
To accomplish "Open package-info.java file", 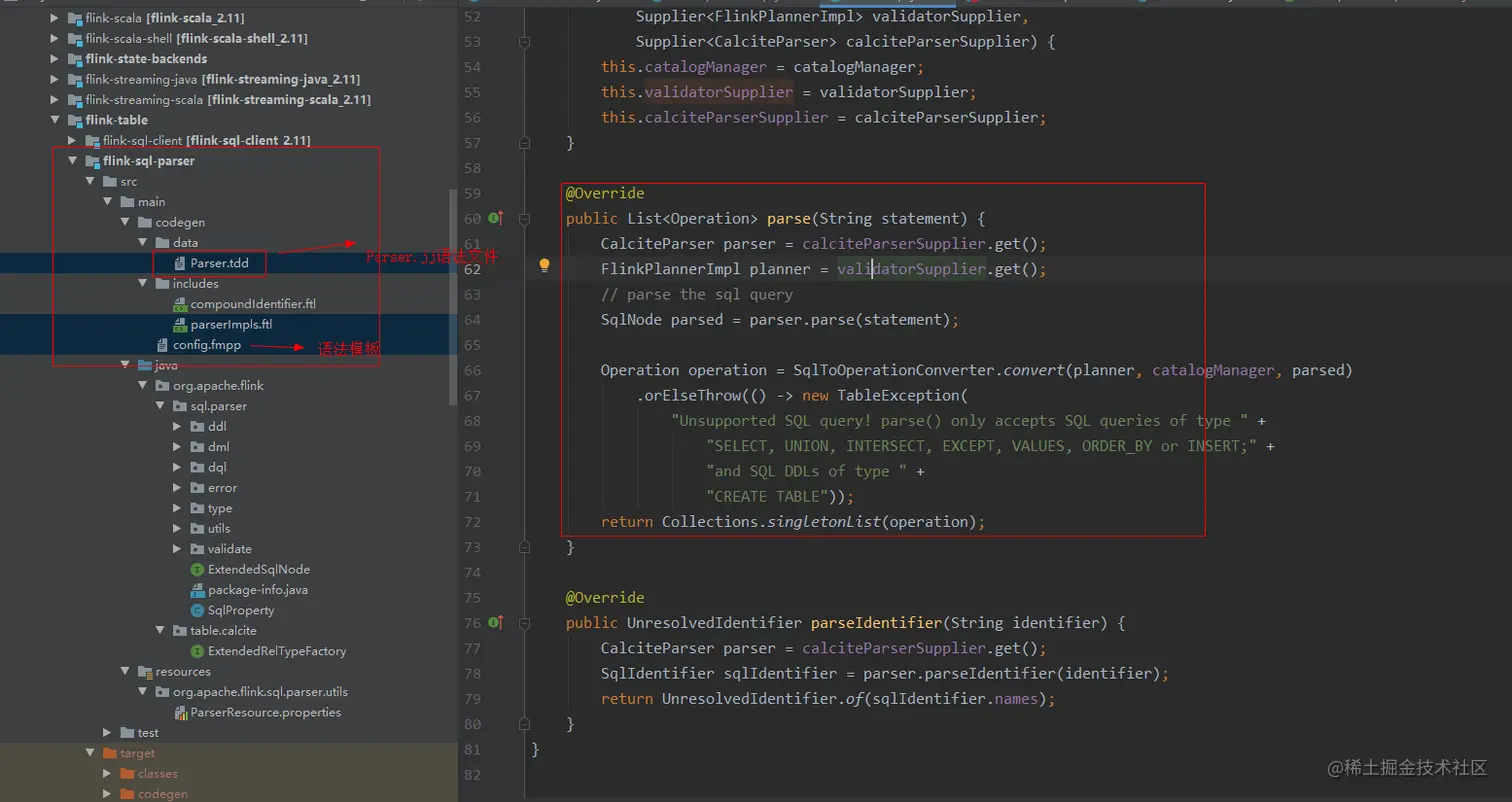I will pyautogui.click(x=257, y=590).
